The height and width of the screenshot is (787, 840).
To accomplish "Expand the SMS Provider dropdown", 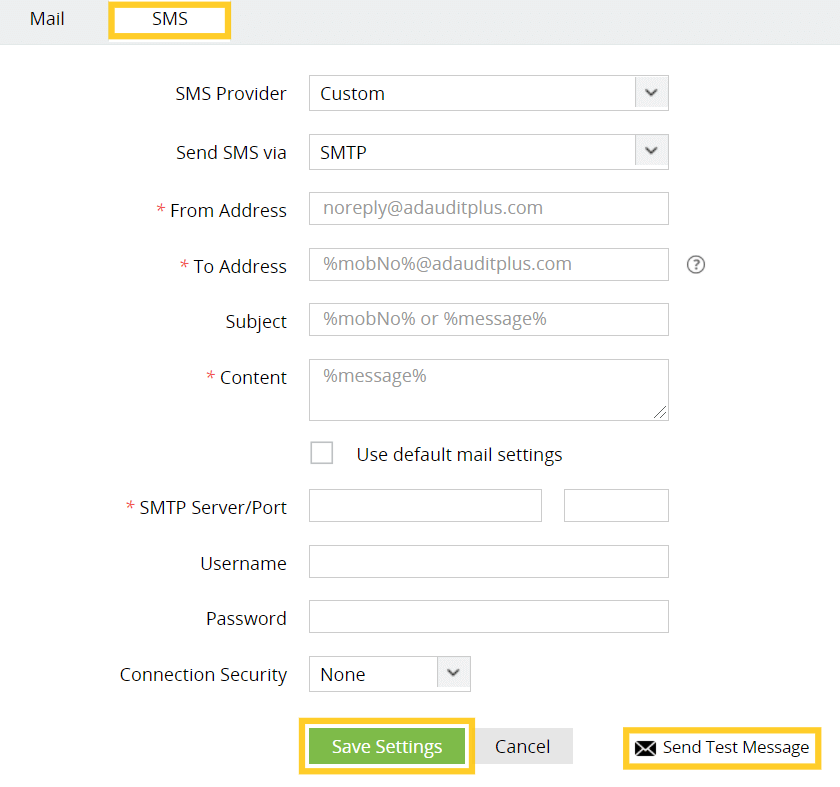I will point(651,93).
